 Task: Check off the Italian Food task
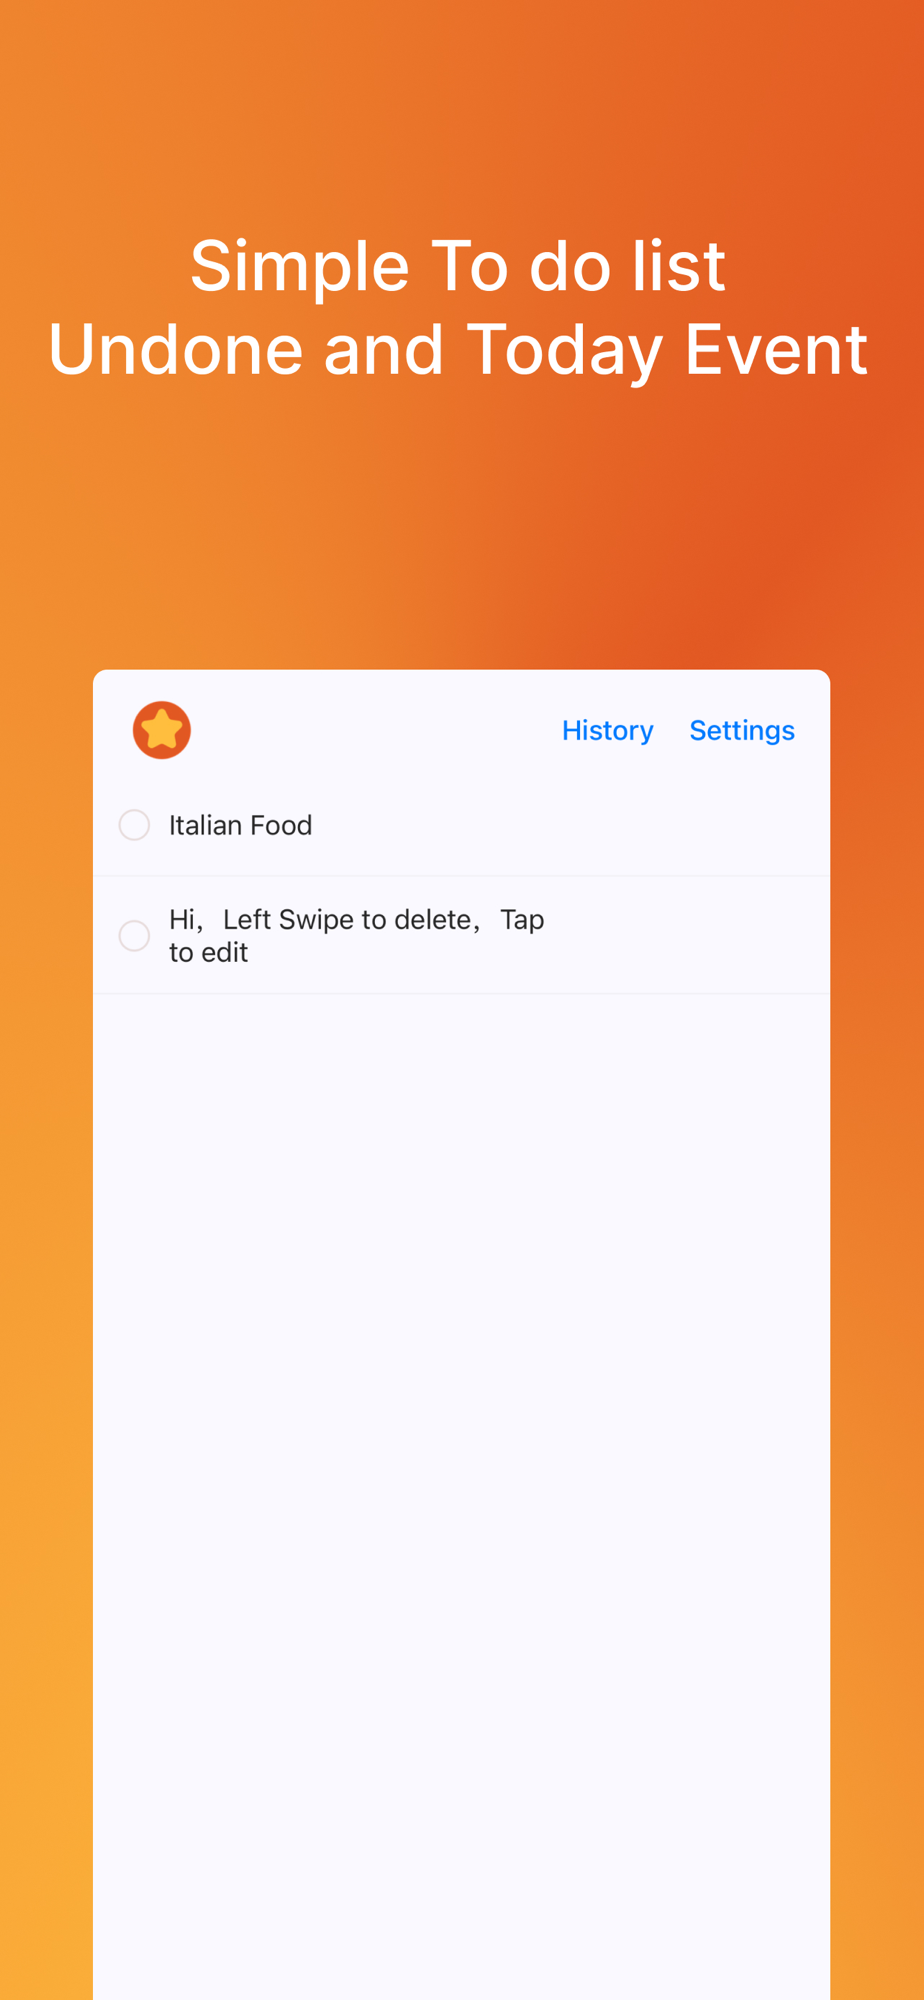coord(134,825)
